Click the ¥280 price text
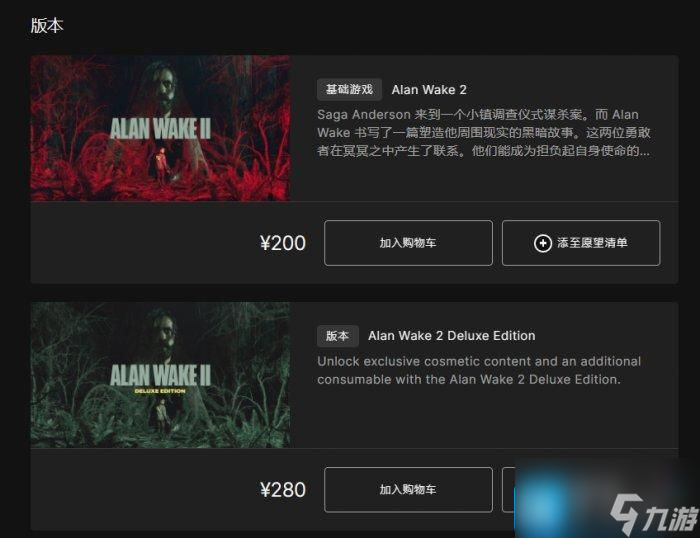Screen dimensions: 700x538 tap(283, 490)
